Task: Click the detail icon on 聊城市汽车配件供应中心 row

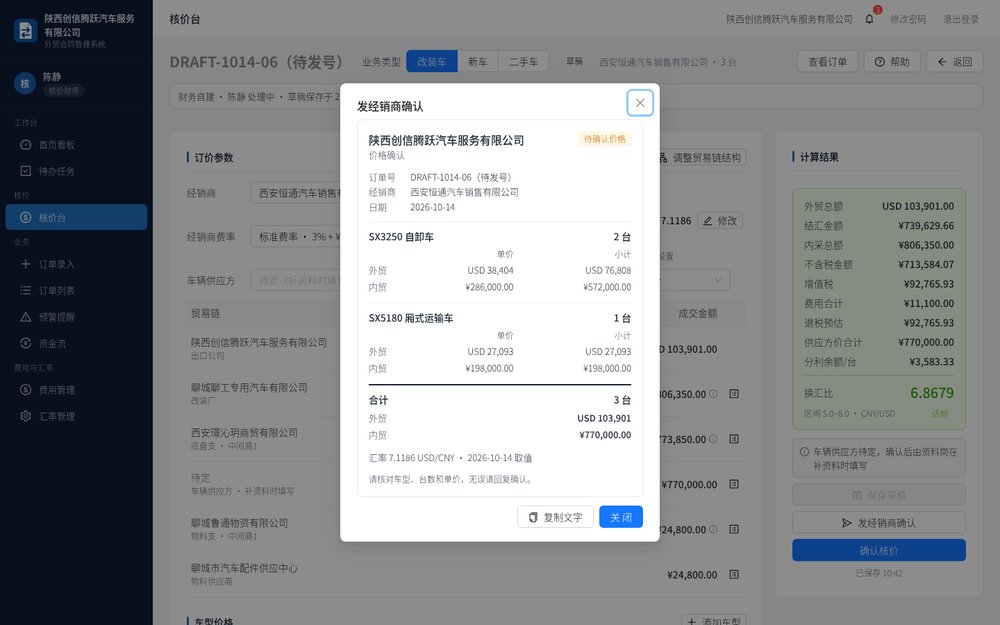Action: coord(734,575)
